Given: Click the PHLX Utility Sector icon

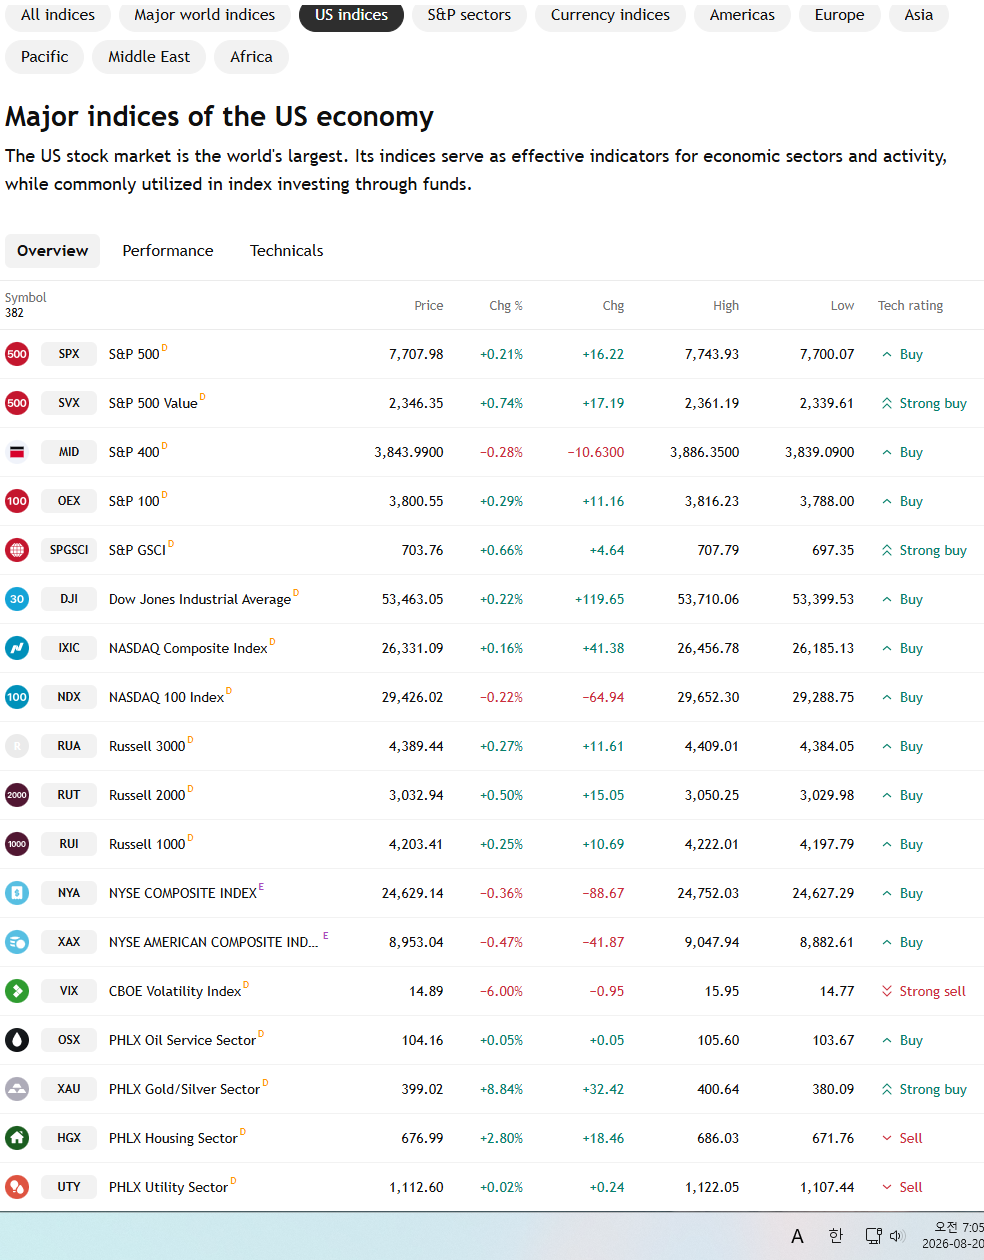Looking at the screenshot, I should click(17, 1187).
